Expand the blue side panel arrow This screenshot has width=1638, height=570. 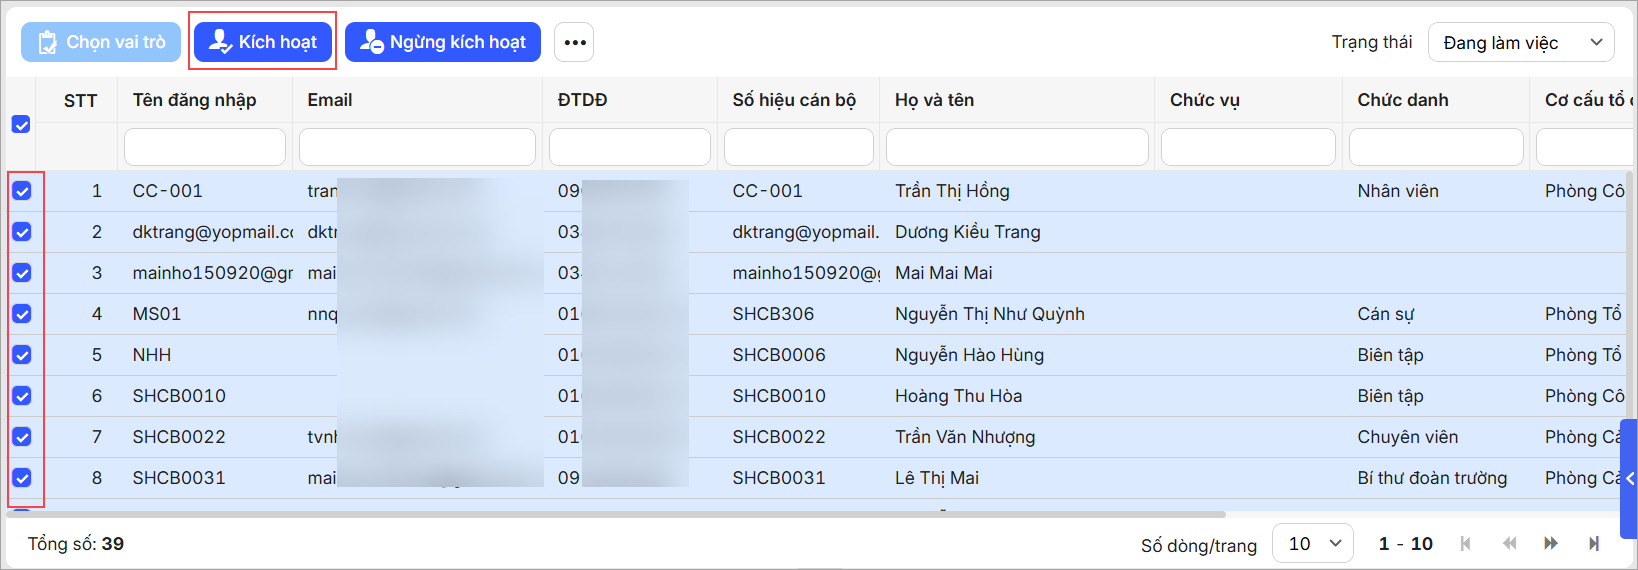point(1629,479)
